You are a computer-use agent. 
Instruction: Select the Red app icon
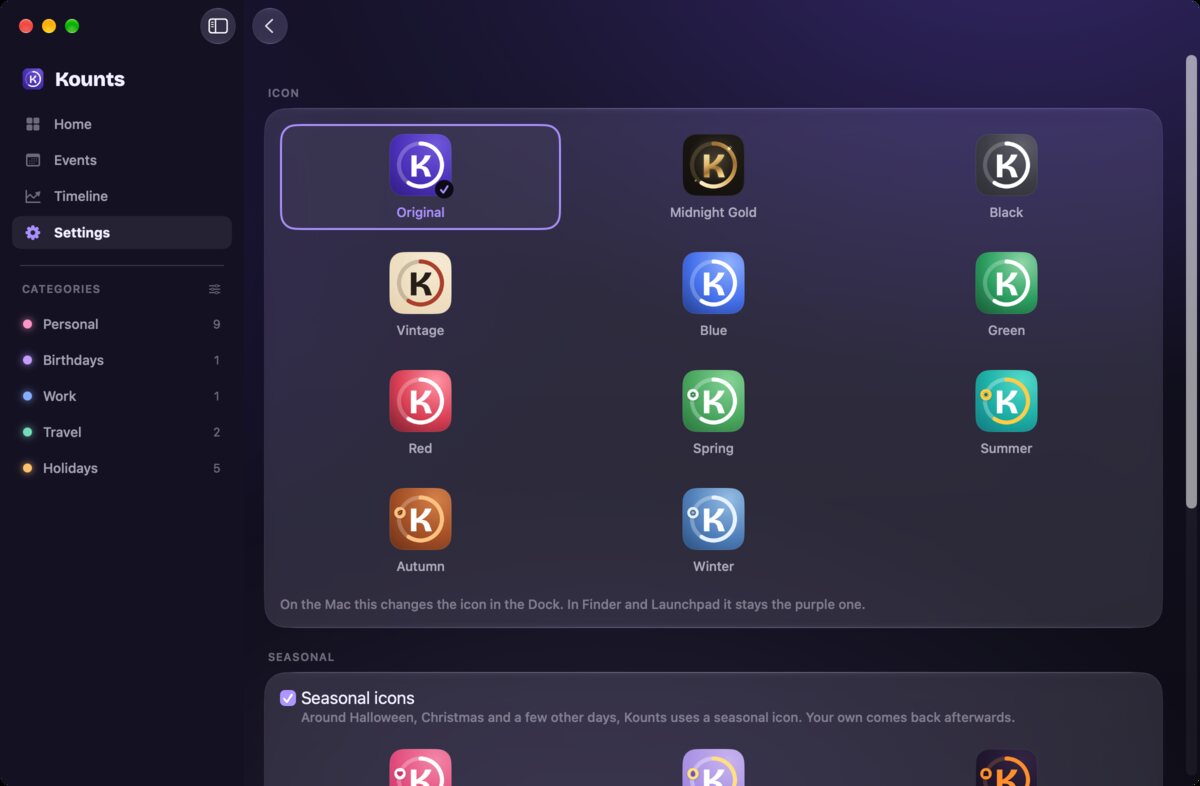click(x=420, y=401)
